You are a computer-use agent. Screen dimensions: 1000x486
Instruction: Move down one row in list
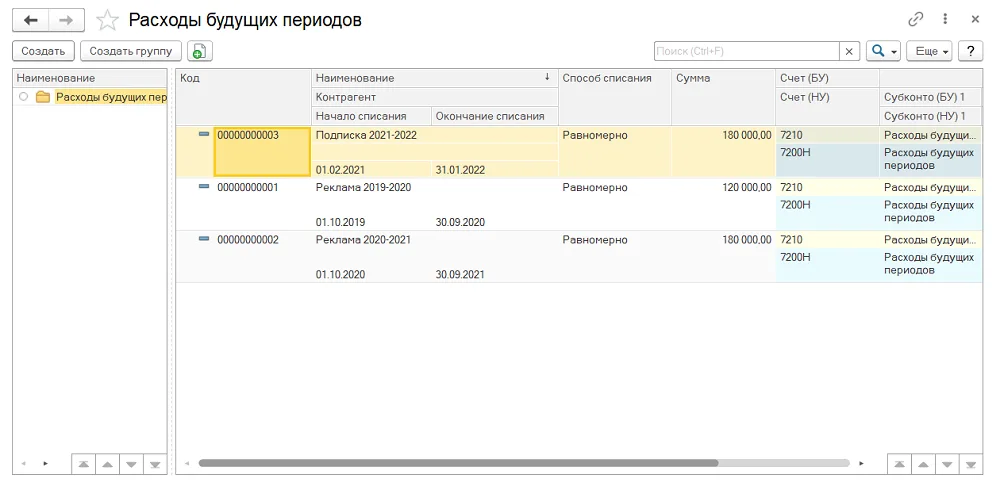tap(947, 464)
